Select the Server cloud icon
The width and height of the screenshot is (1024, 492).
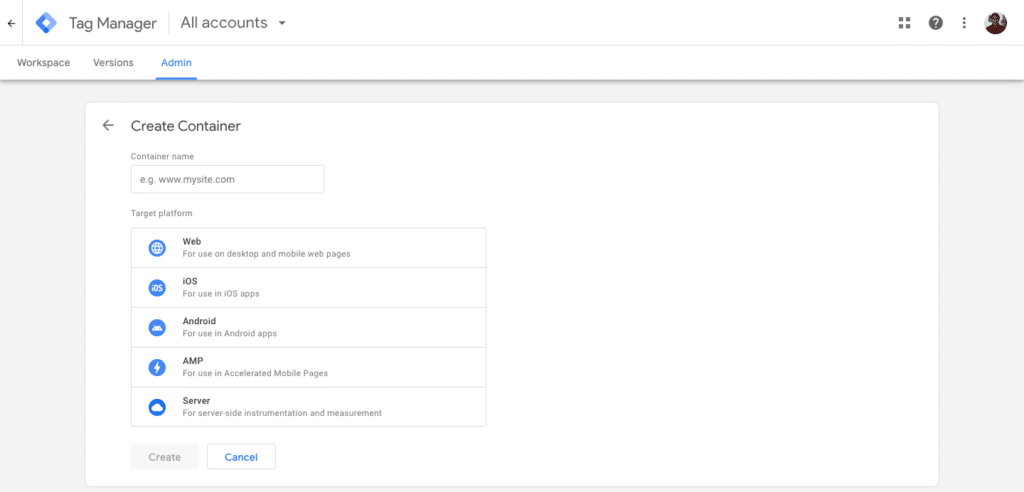(157, 407)
